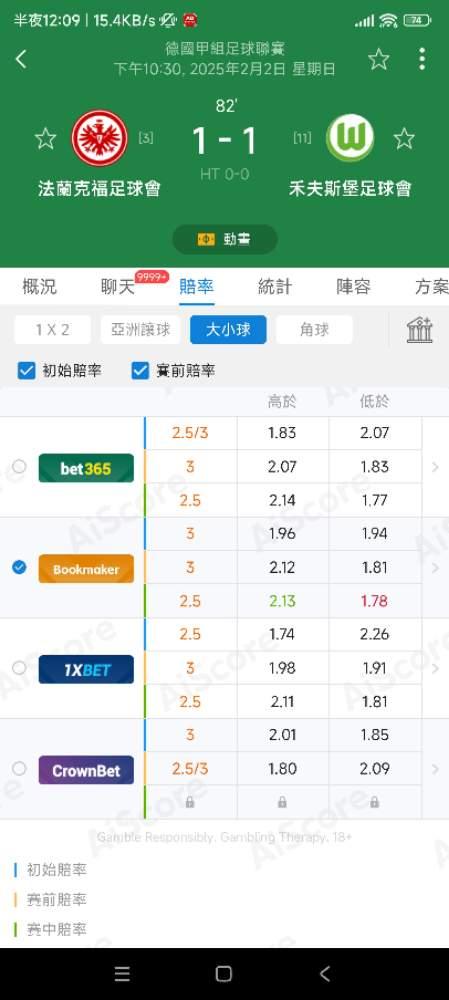Tap the 9999+ chat badge

click(152, 277)
